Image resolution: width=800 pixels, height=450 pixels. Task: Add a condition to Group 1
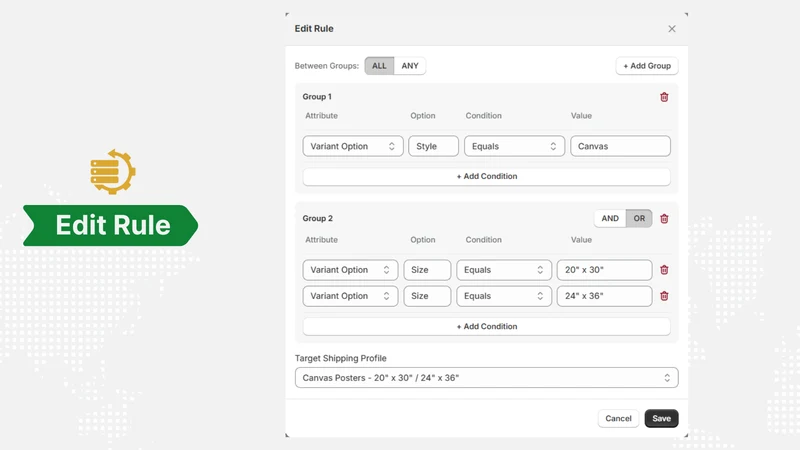[486, 177]
